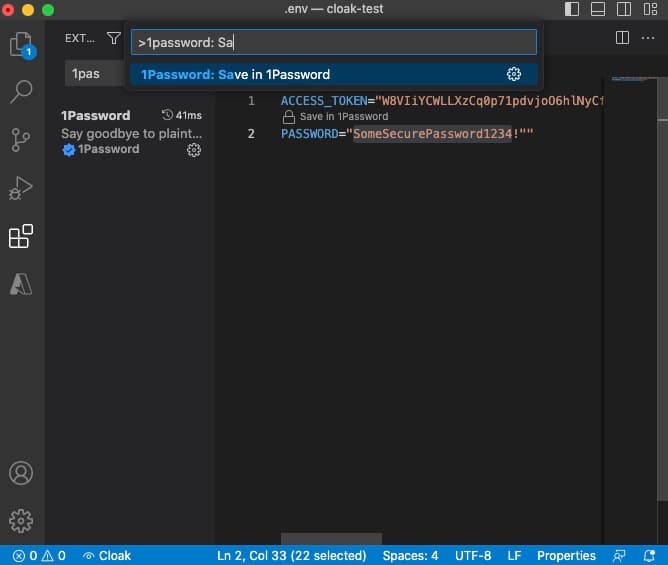The image size is (668, 565).
Task: Open the Azure view icon
Action: coord(20,284)
